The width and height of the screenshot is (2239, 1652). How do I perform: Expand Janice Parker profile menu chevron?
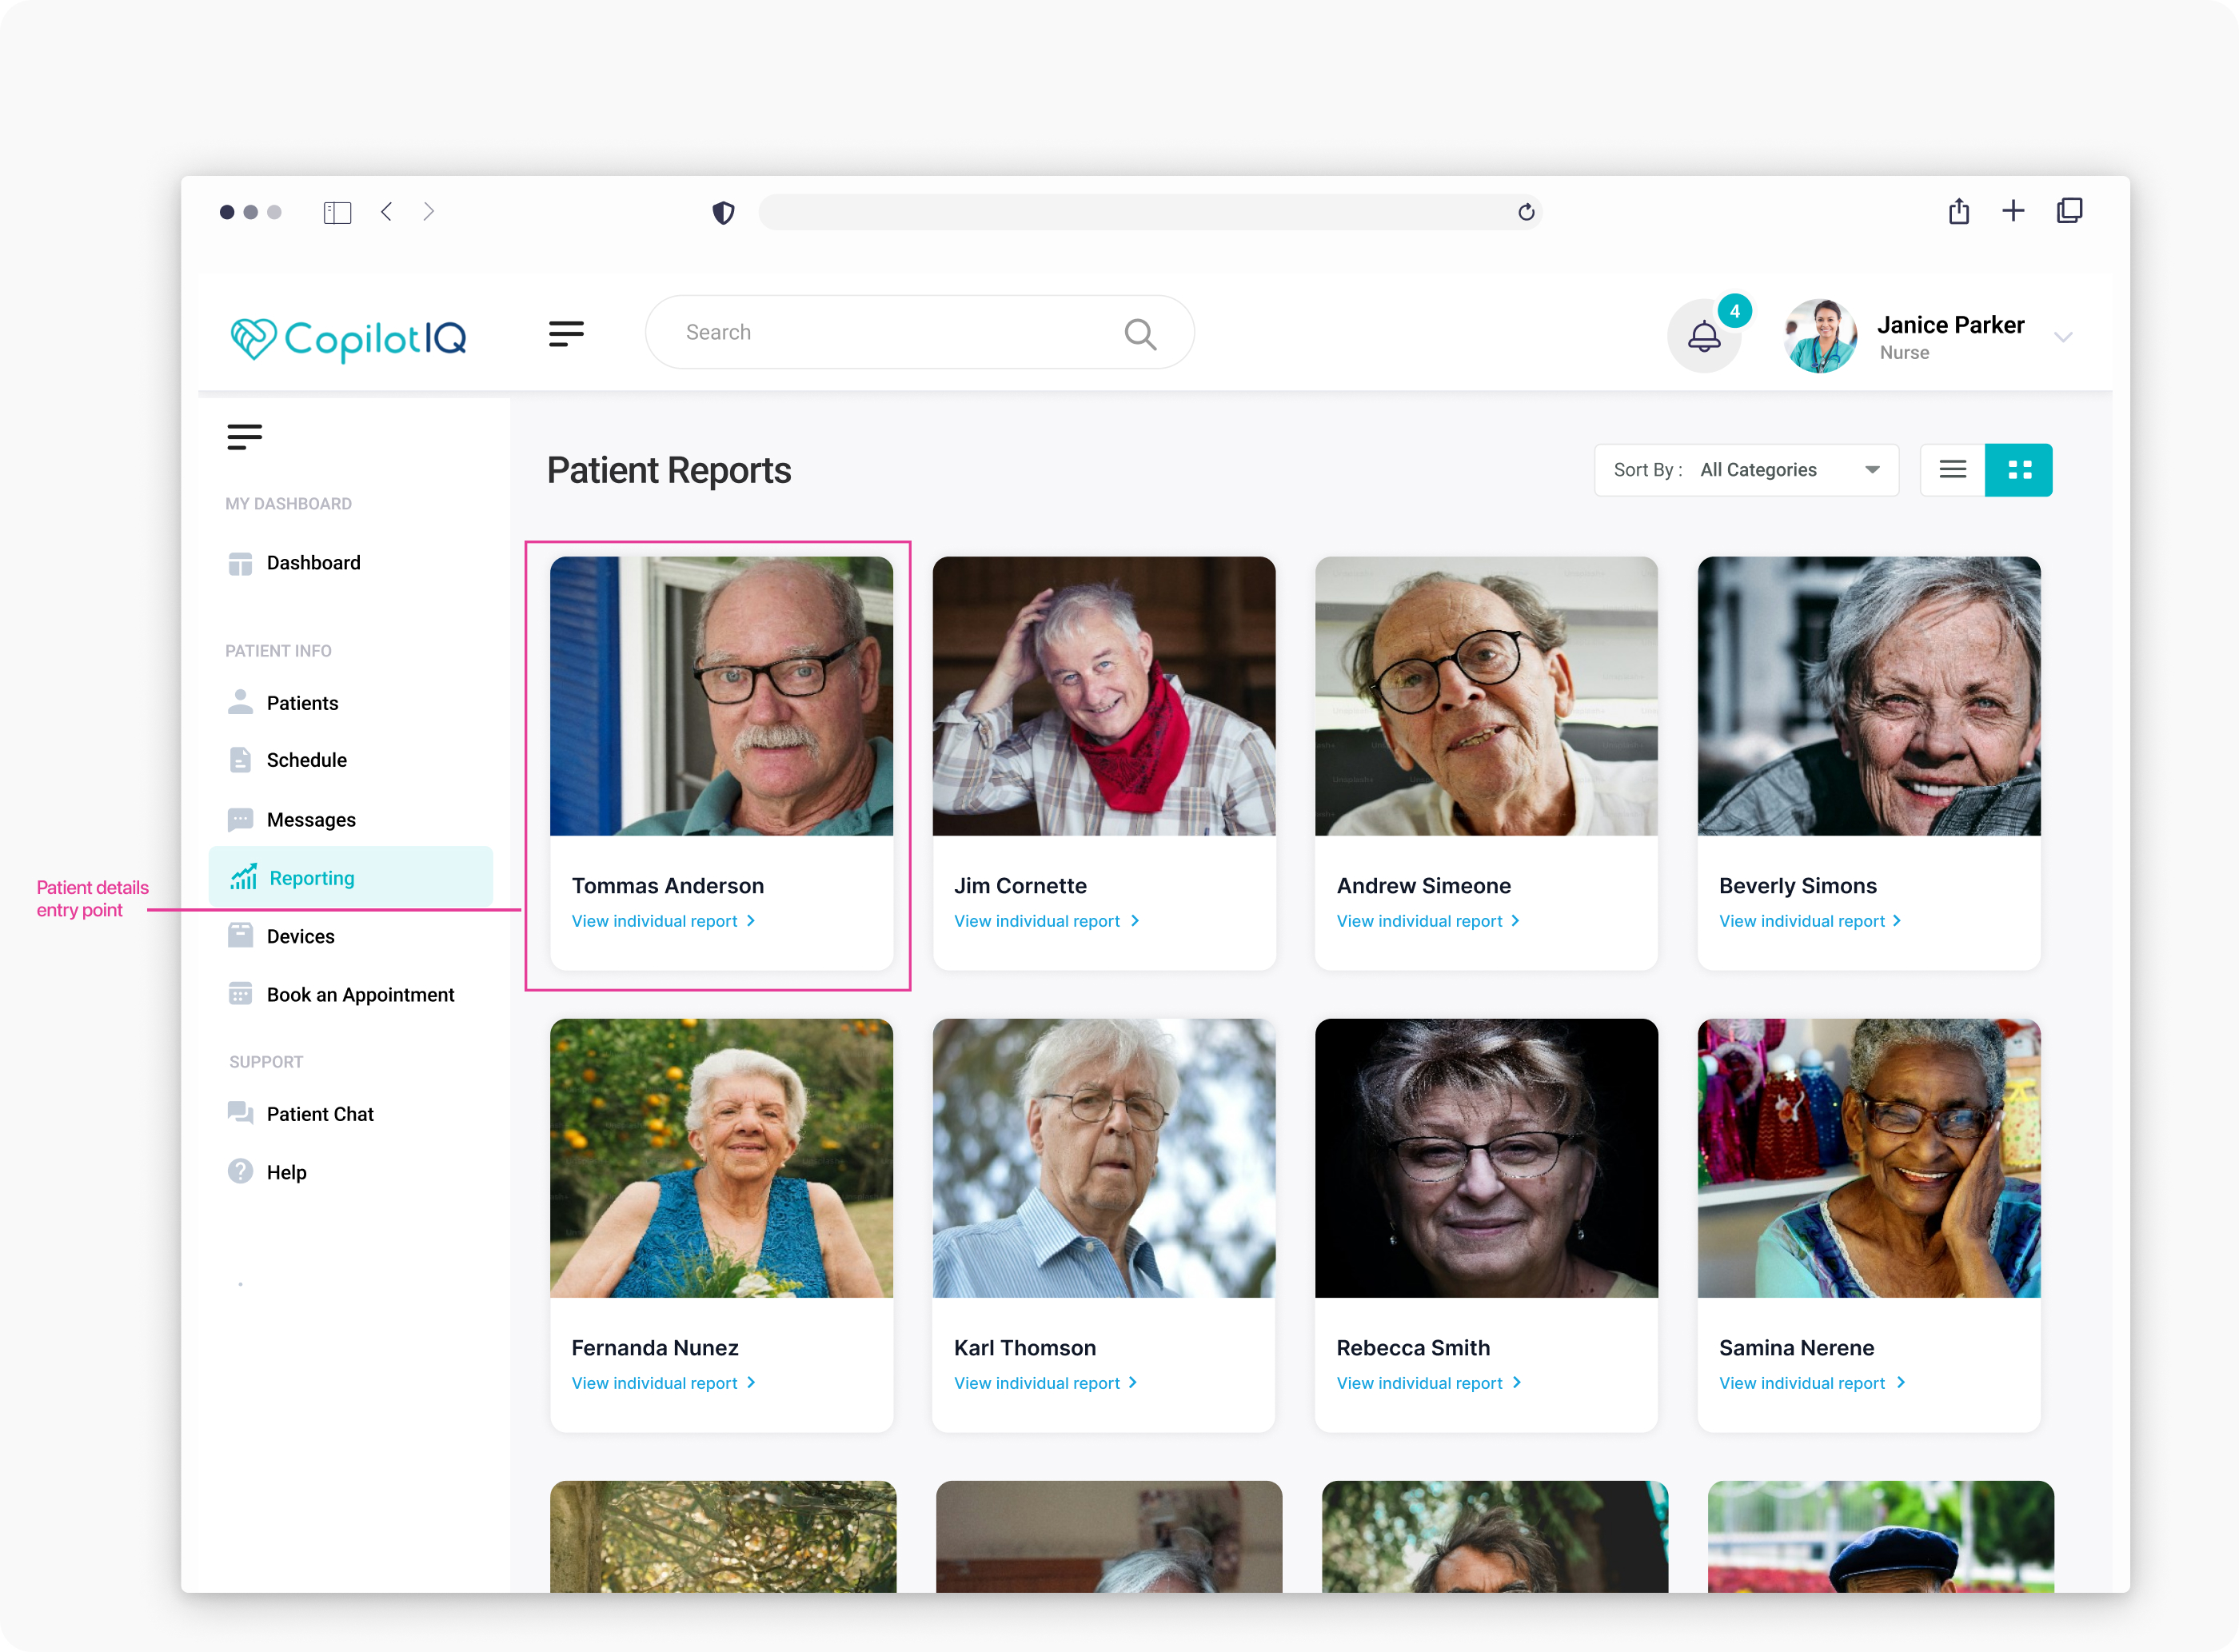point(2063,337)
